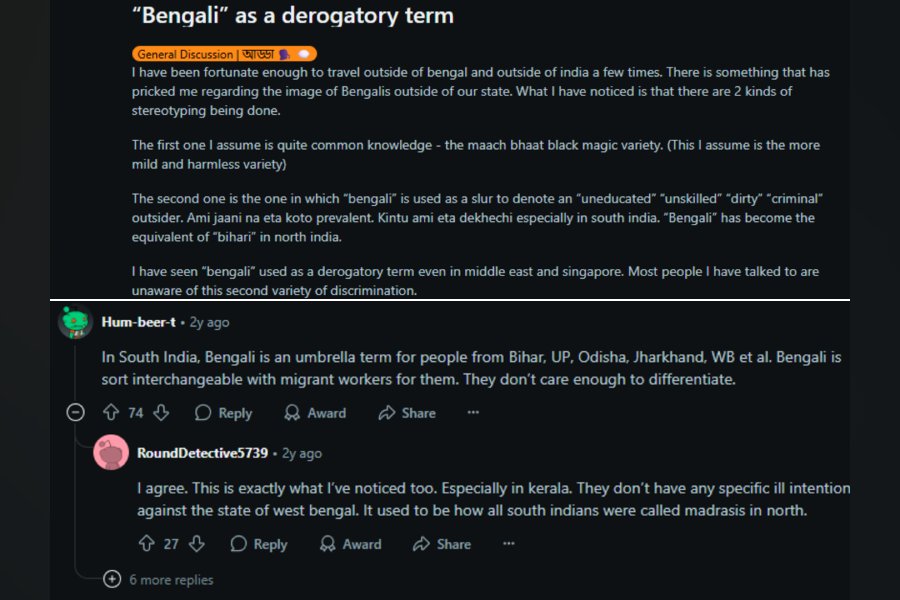Expand 6 more replies
The width and height of the screenshot is (900, 600).
[158, 579]
